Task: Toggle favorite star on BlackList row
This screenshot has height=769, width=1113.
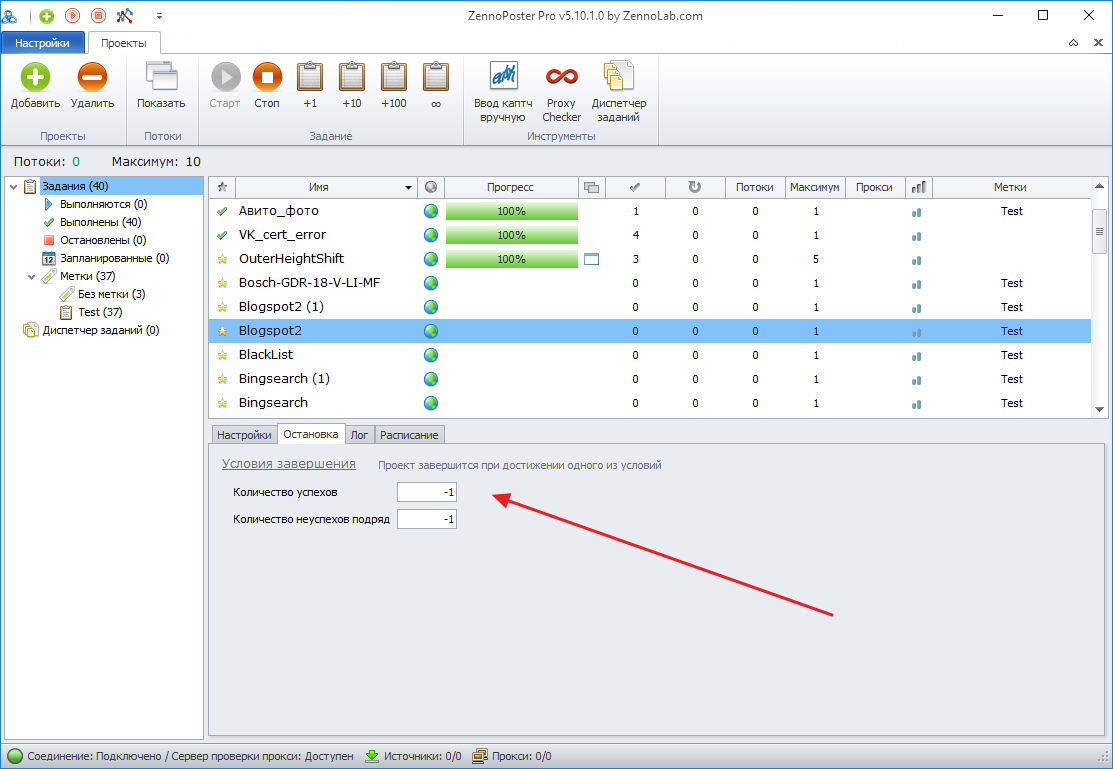Action: coord(222,355)
